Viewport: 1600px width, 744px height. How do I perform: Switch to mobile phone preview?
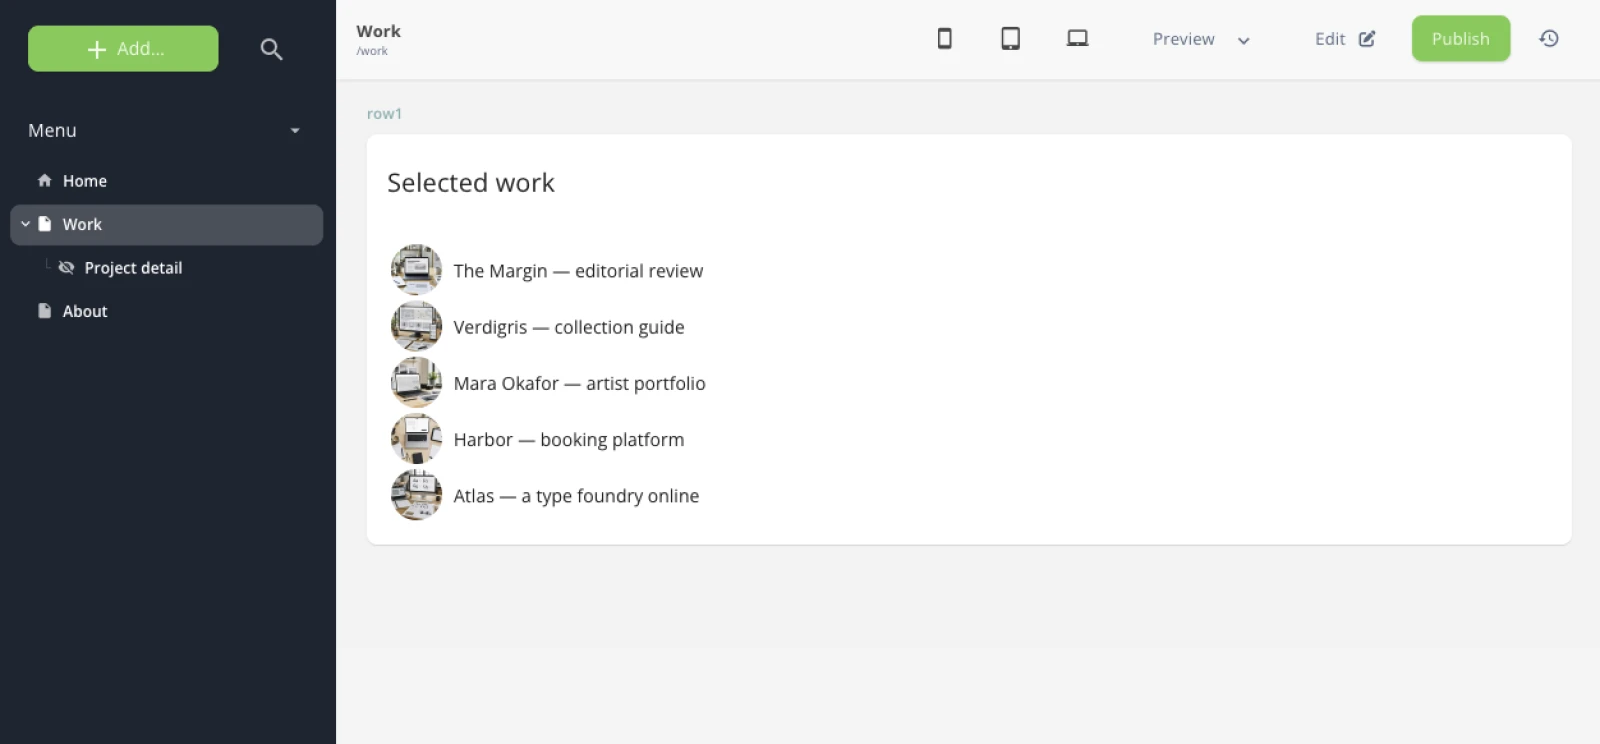pyautogui.click(x=944, y=39)
